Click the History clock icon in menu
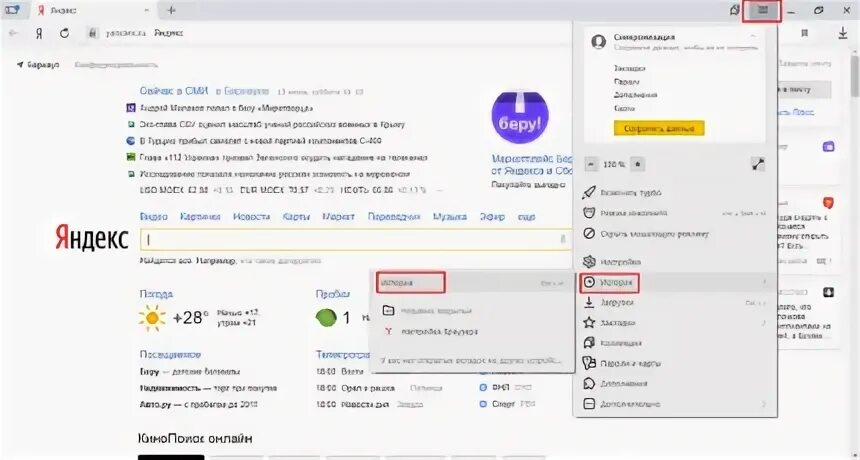This screenshot has width=860, height=460. (590, 282)
